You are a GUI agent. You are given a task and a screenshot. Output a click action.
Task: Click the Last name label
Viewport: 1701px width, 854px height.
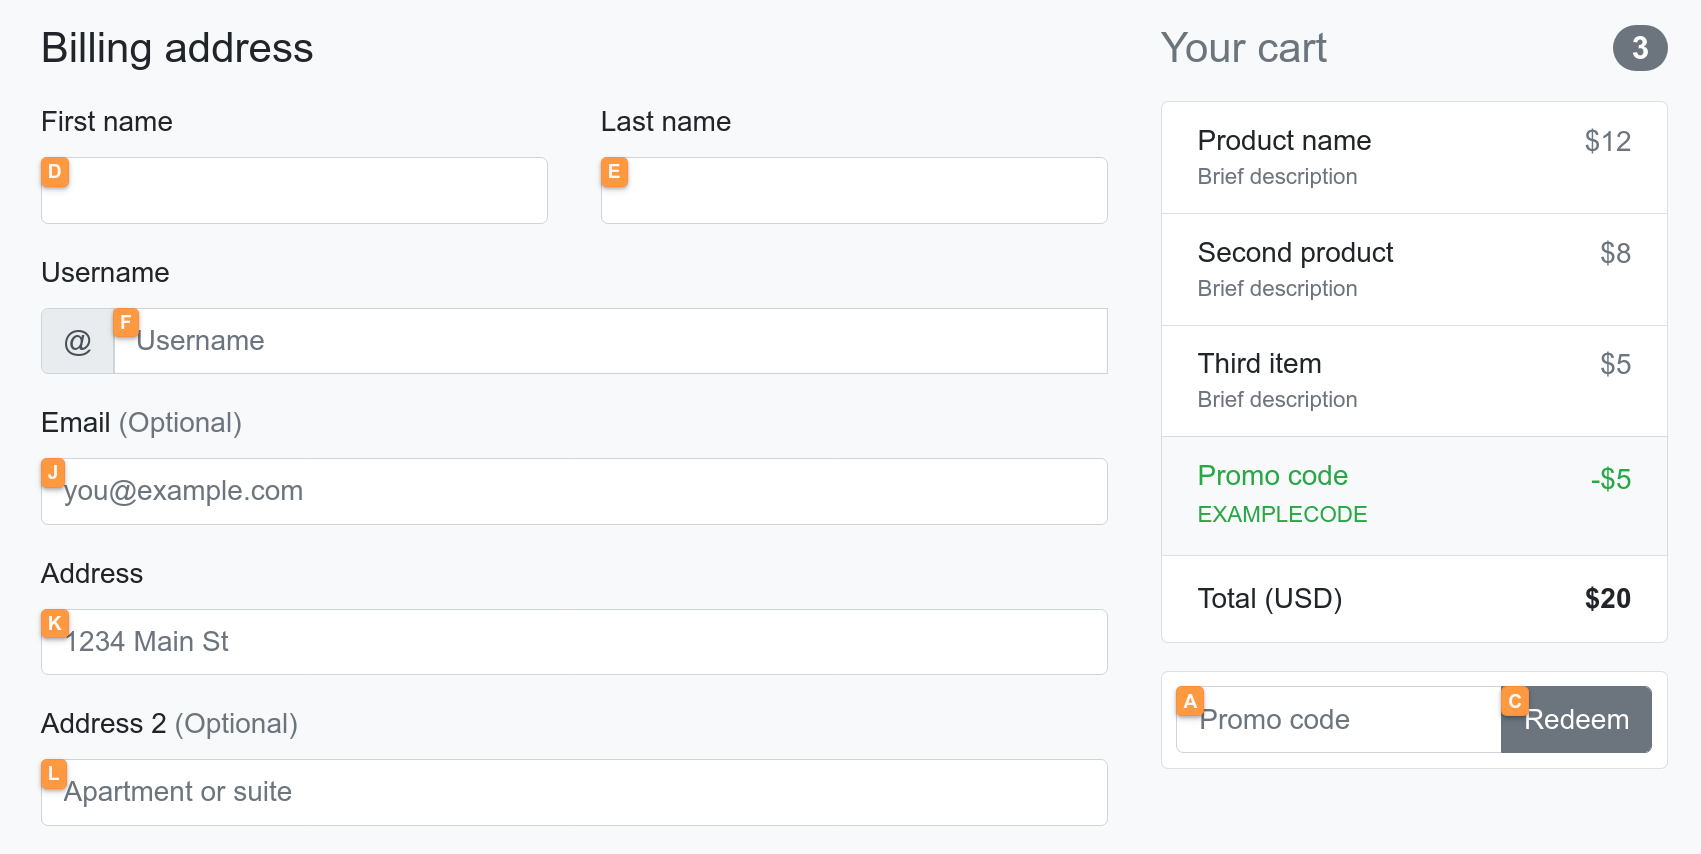pyautogui.click(x=666, y=122)
